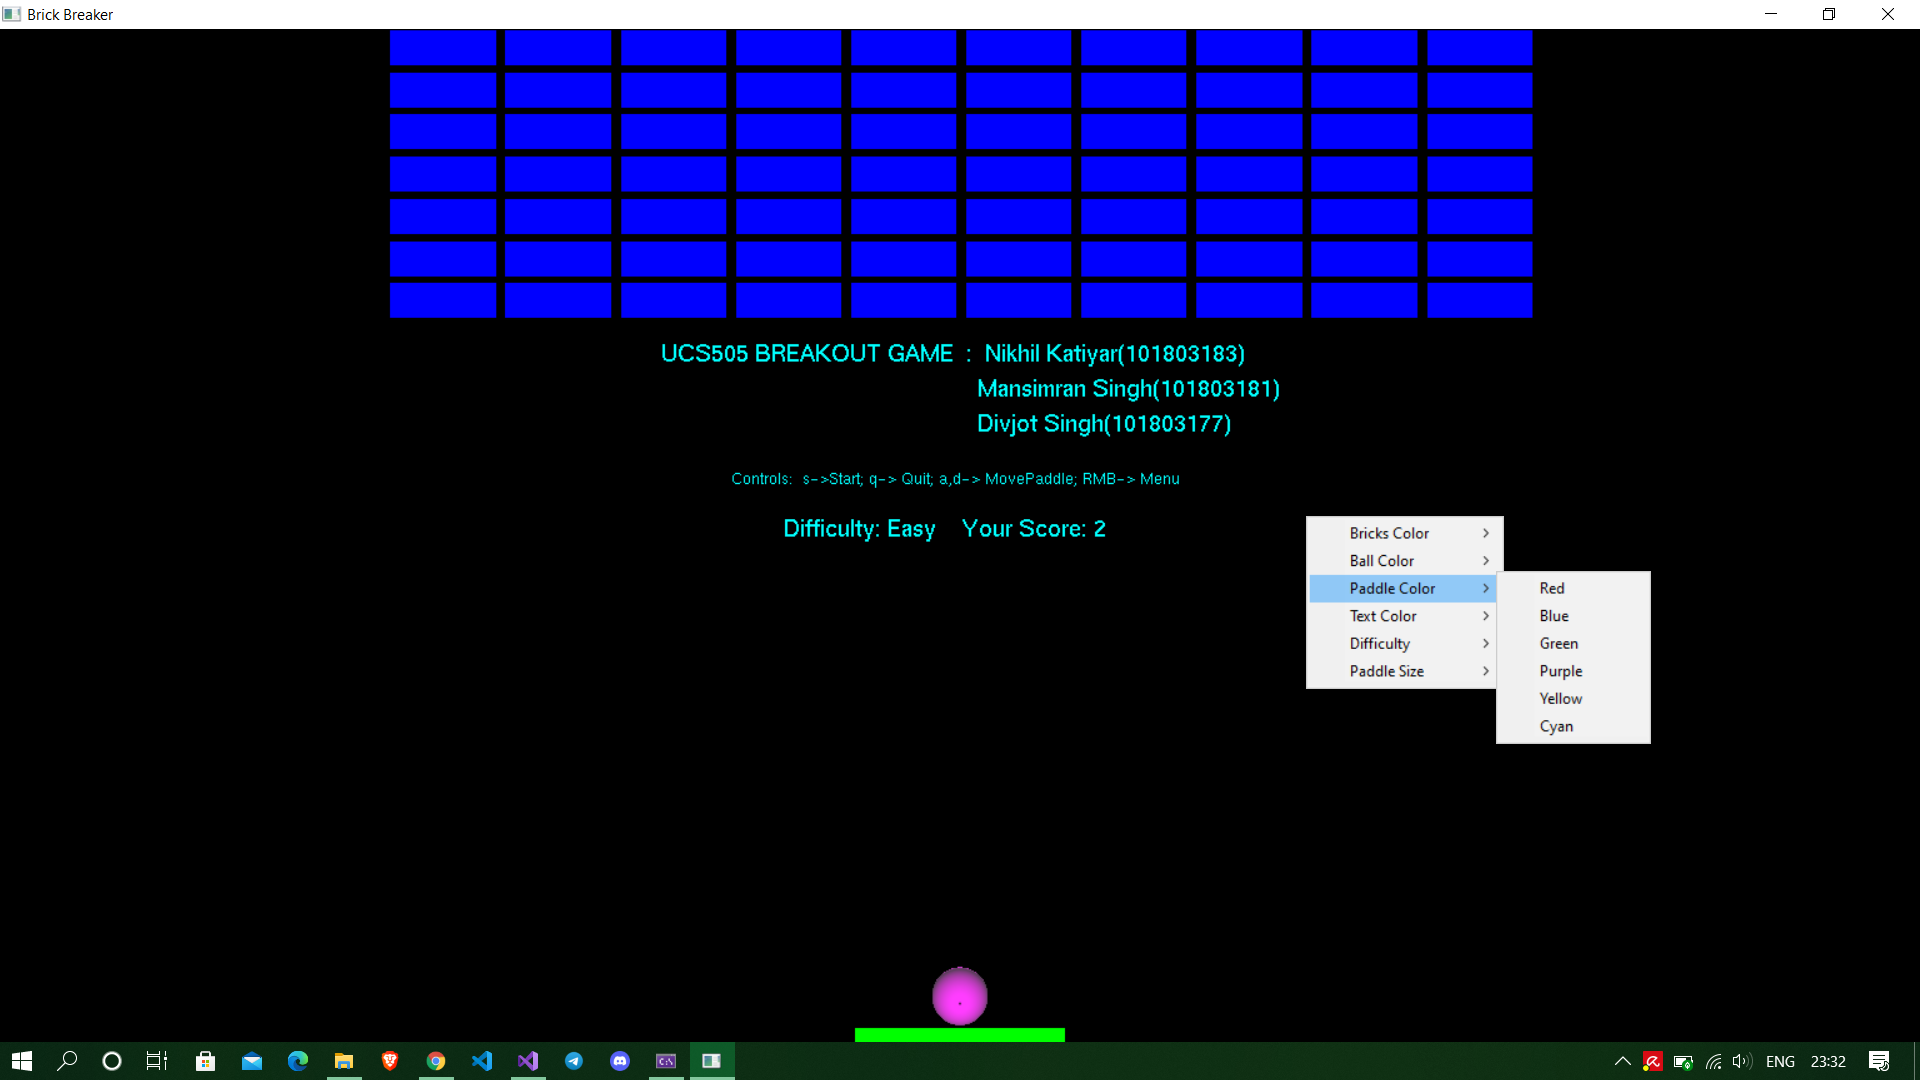Open the Action Center notifications

coord(1878,1061)
